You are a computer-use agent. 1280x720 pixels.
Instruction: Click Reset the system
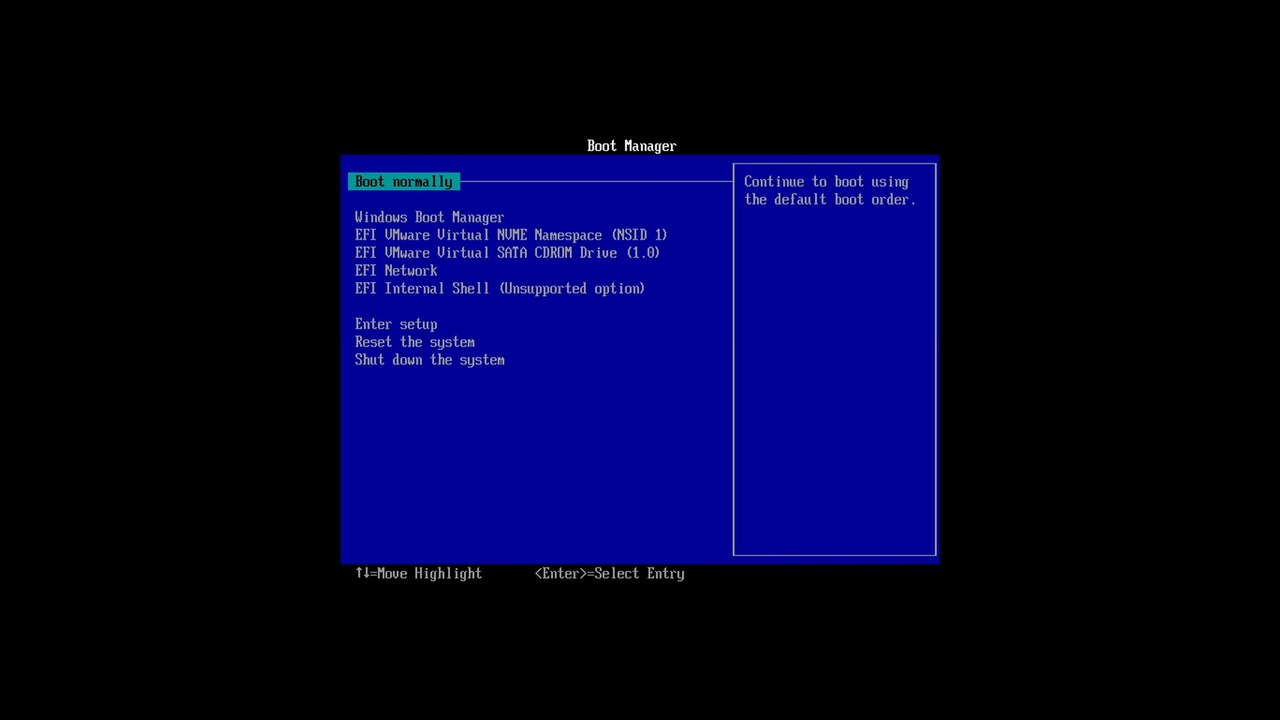[415, 342]
